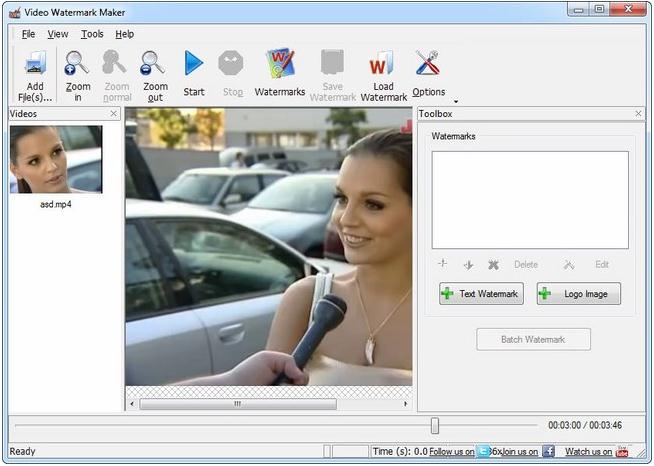The image size is (654, 466).
Task: Click the move watermark up icon
Action: (443, 264)
